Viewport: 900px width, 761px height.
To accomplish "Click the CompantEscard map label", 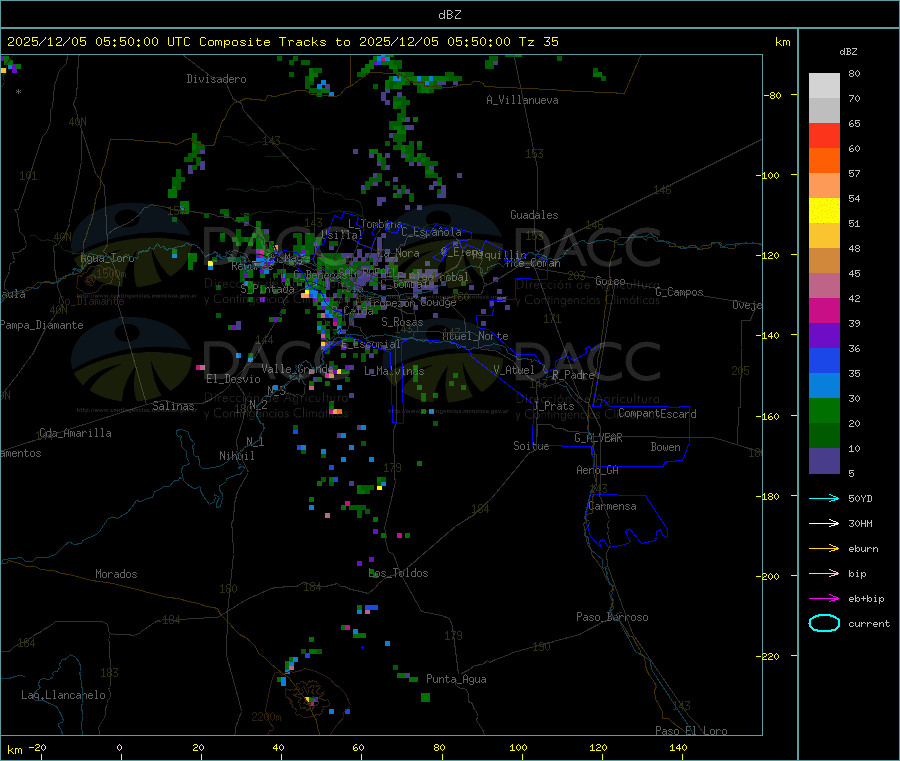I will pyautogui.click(x=657, y=414).
